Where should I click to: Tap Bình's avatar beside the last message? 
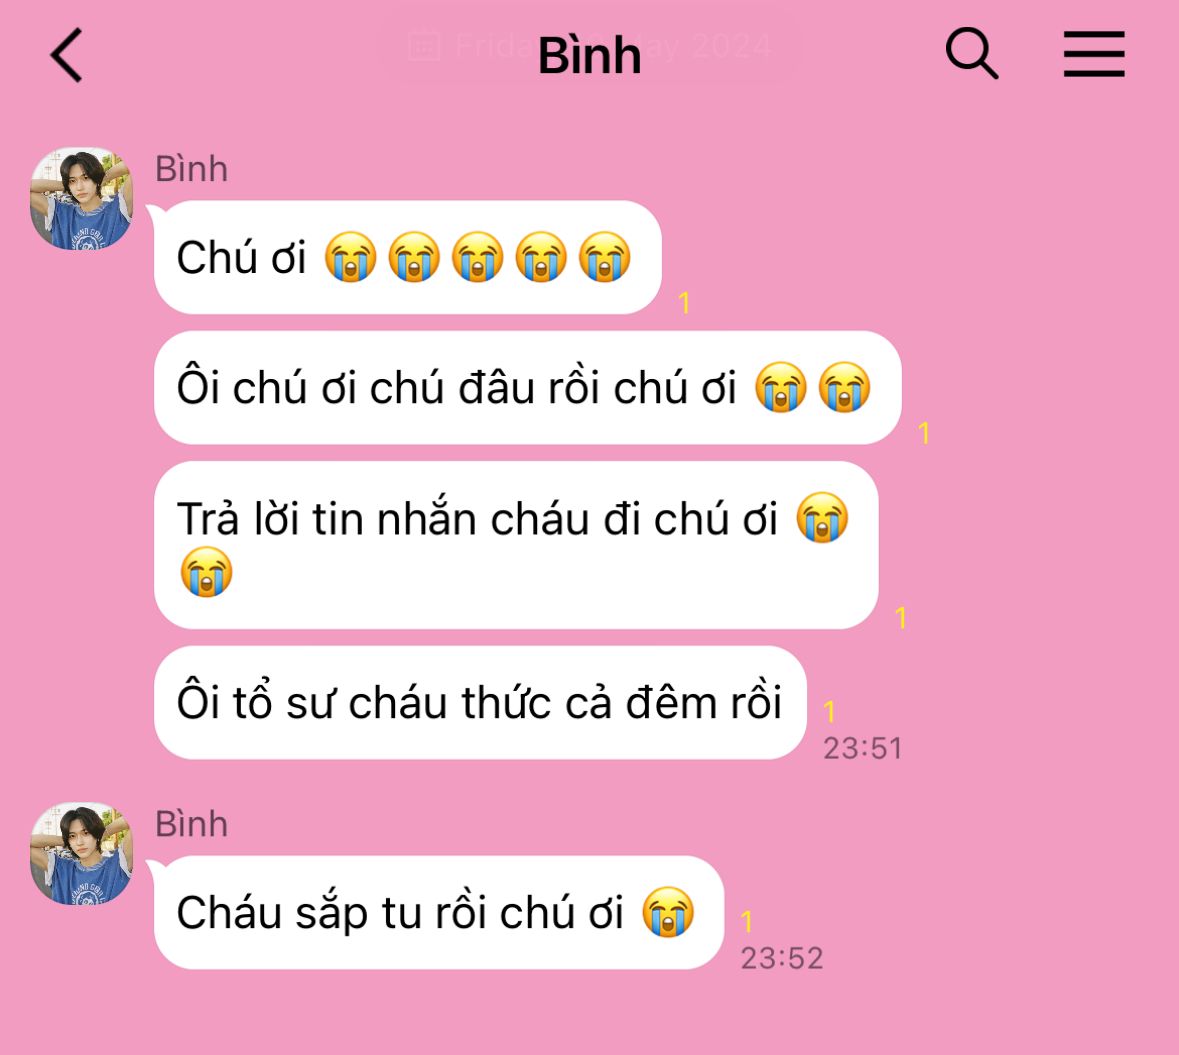click(x=81, y=853)
